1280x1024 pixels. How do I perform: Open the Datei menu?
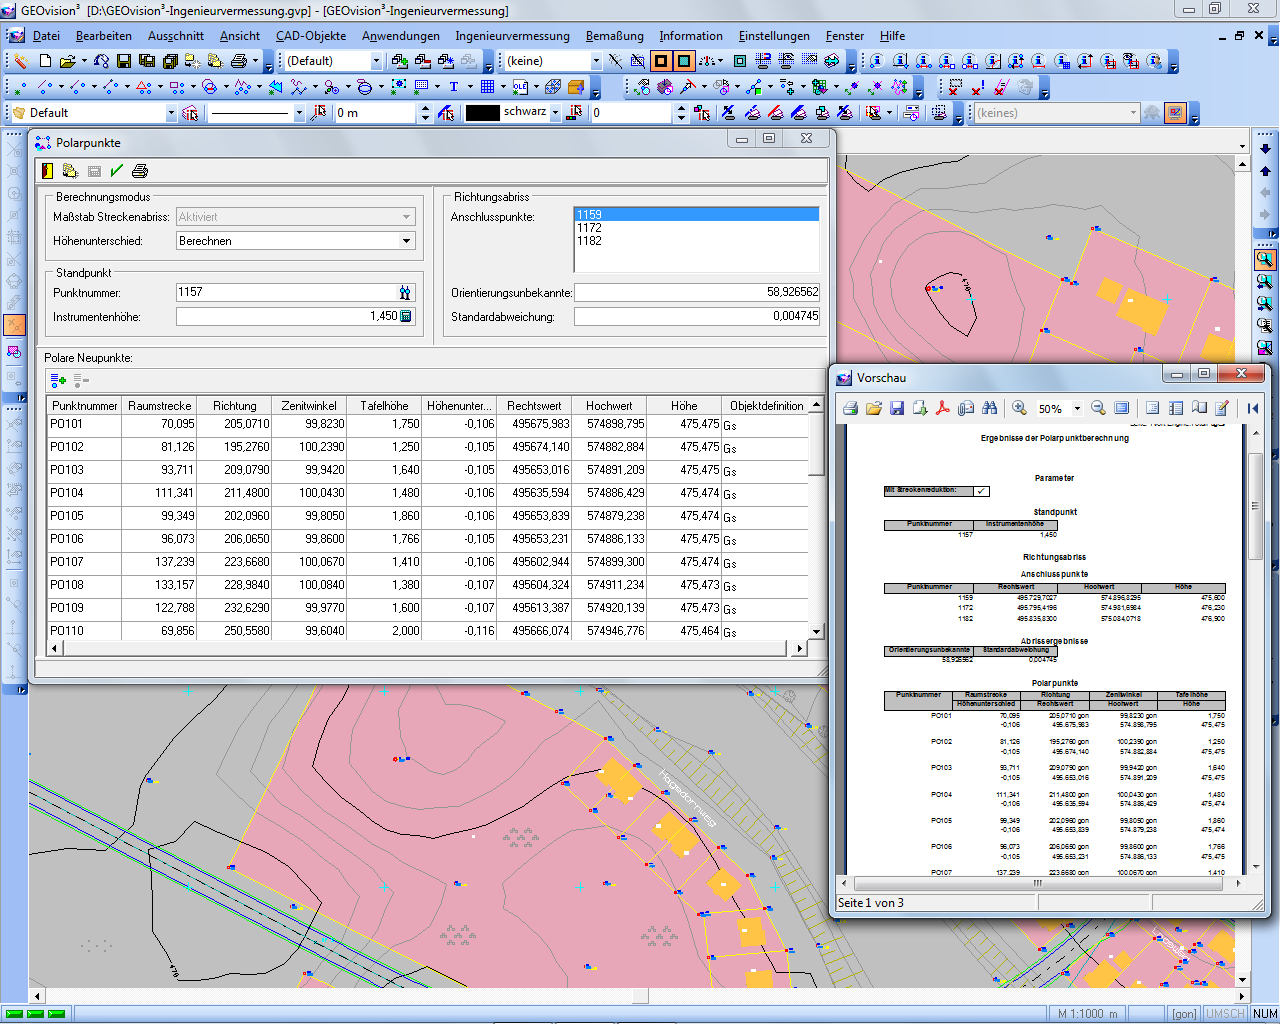tap(46, 36)
